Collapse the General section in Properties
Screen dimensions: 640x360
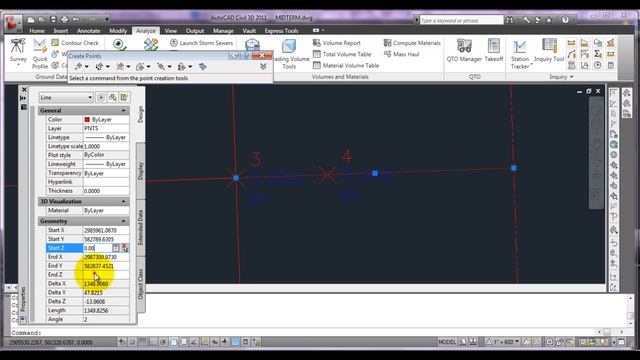[123, 111]
